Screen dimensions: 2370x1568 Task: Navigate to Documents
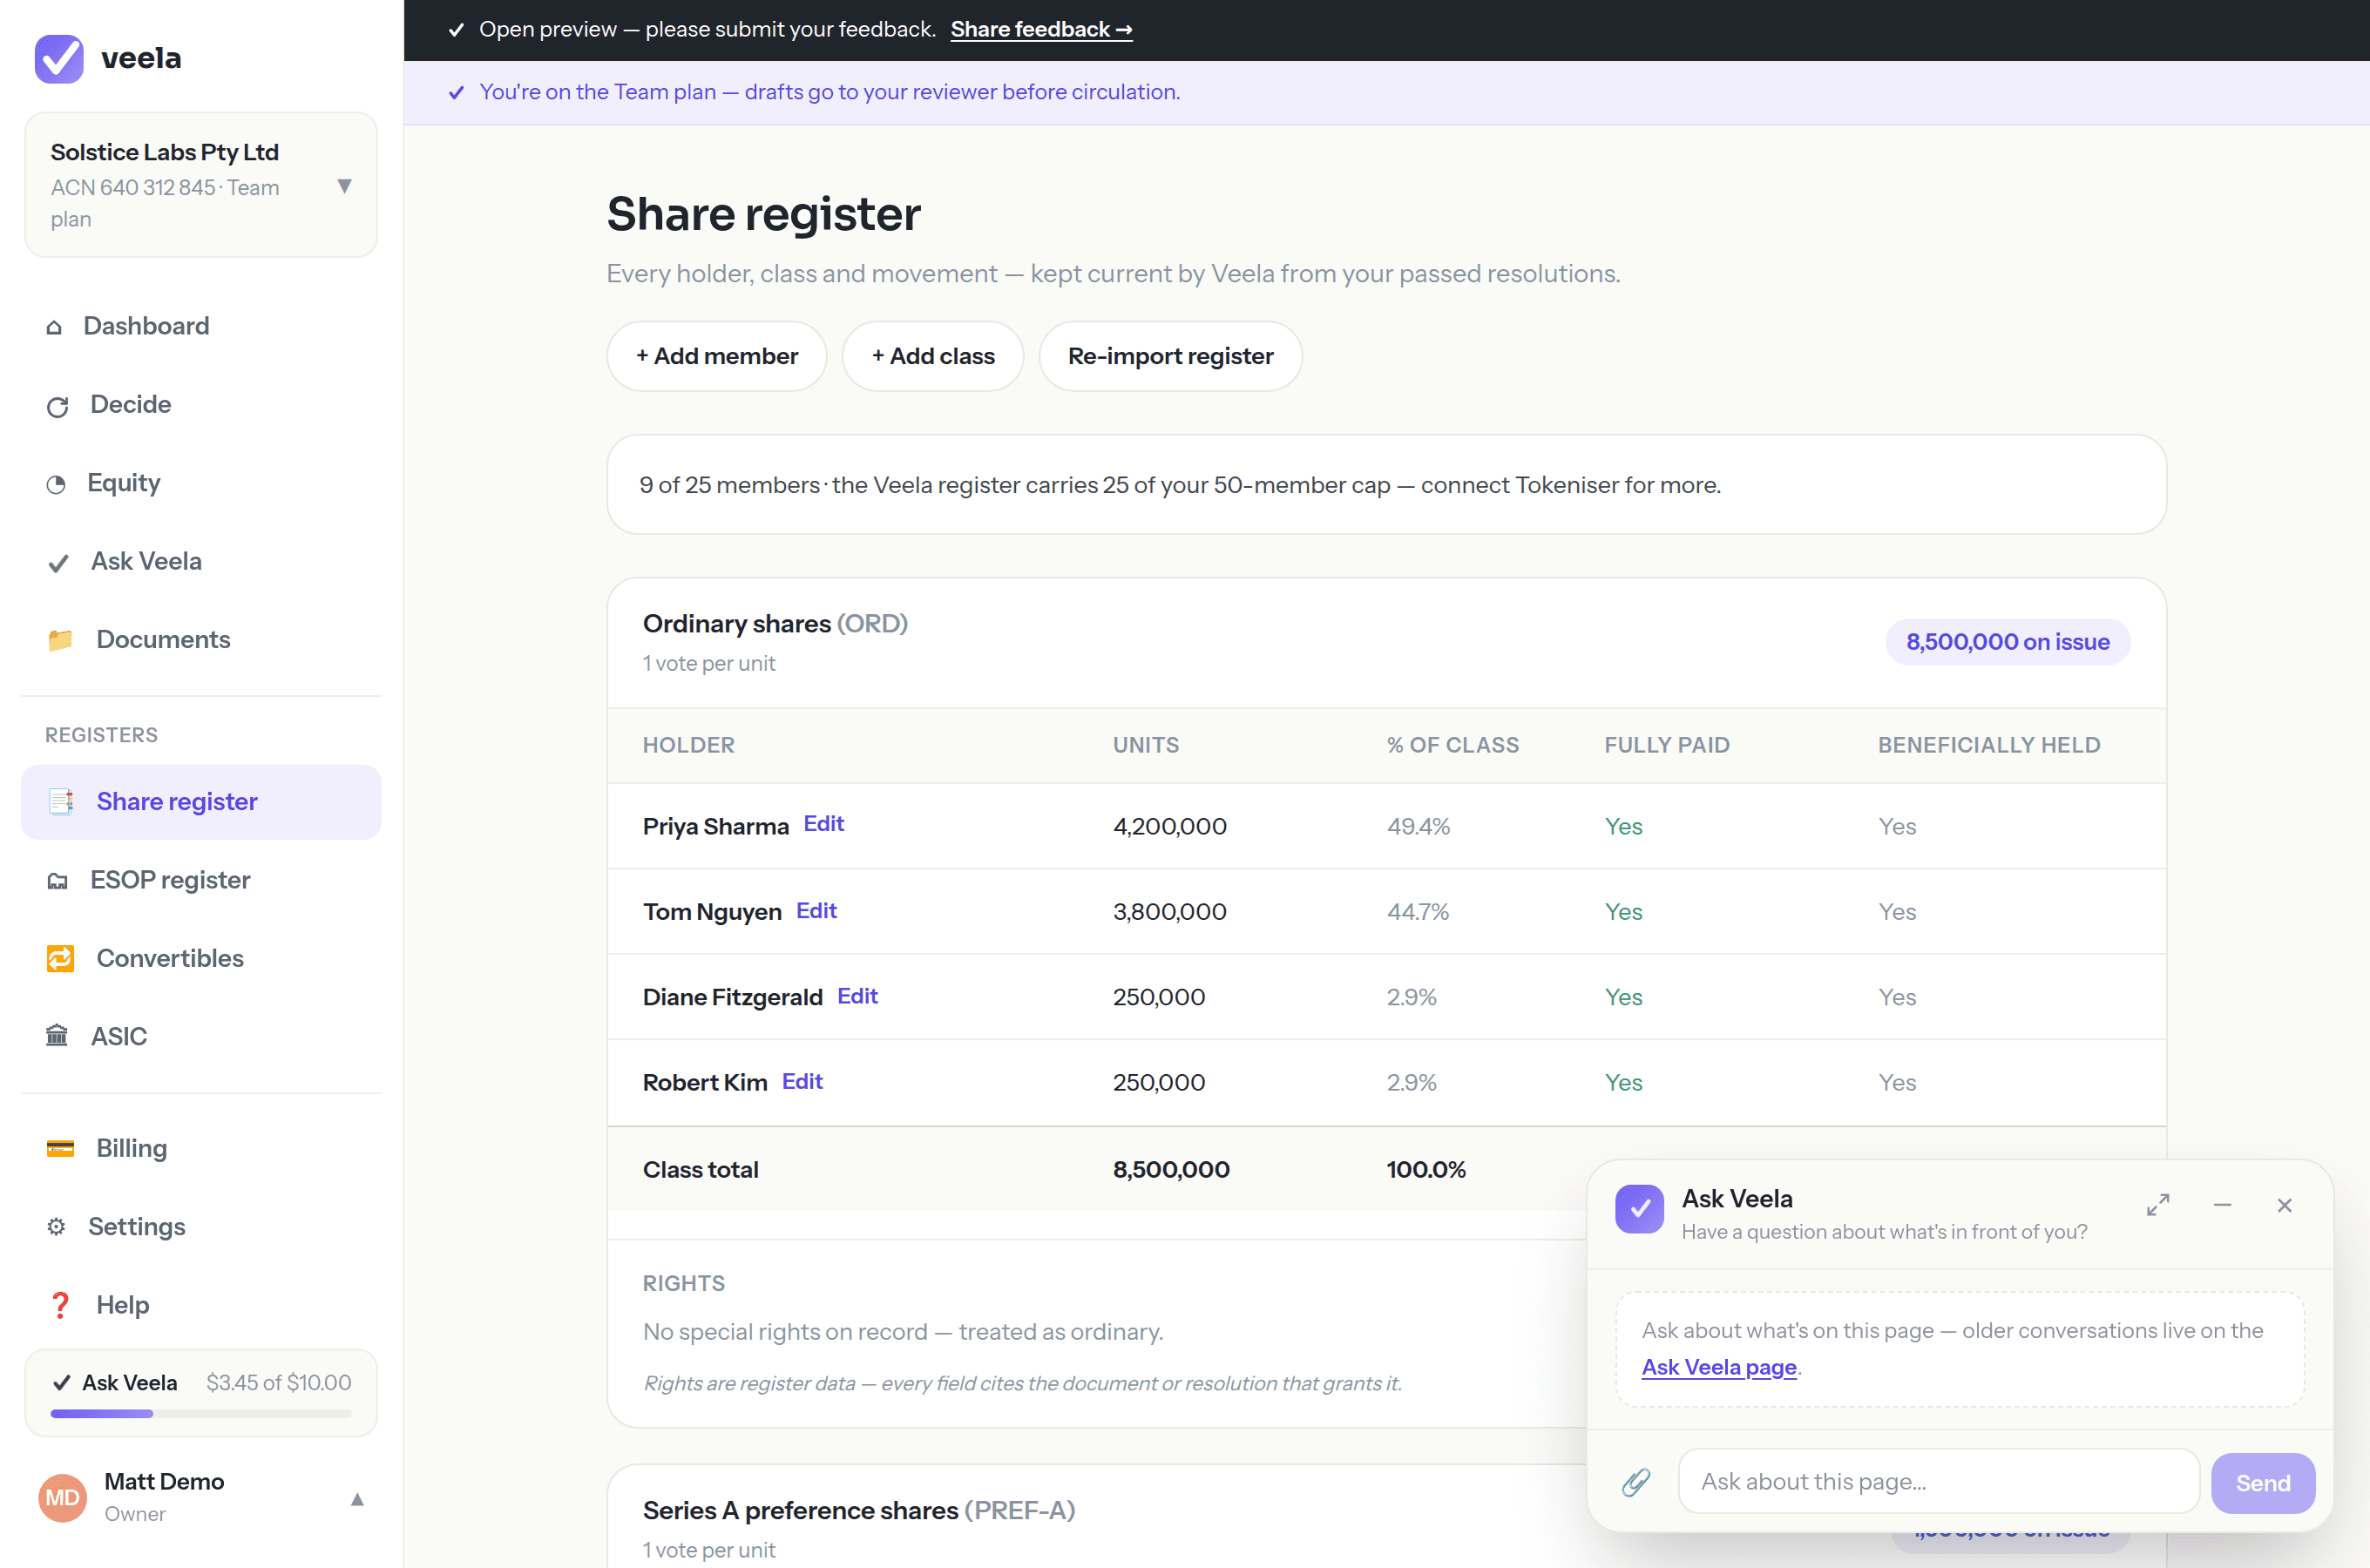point(201,640)
